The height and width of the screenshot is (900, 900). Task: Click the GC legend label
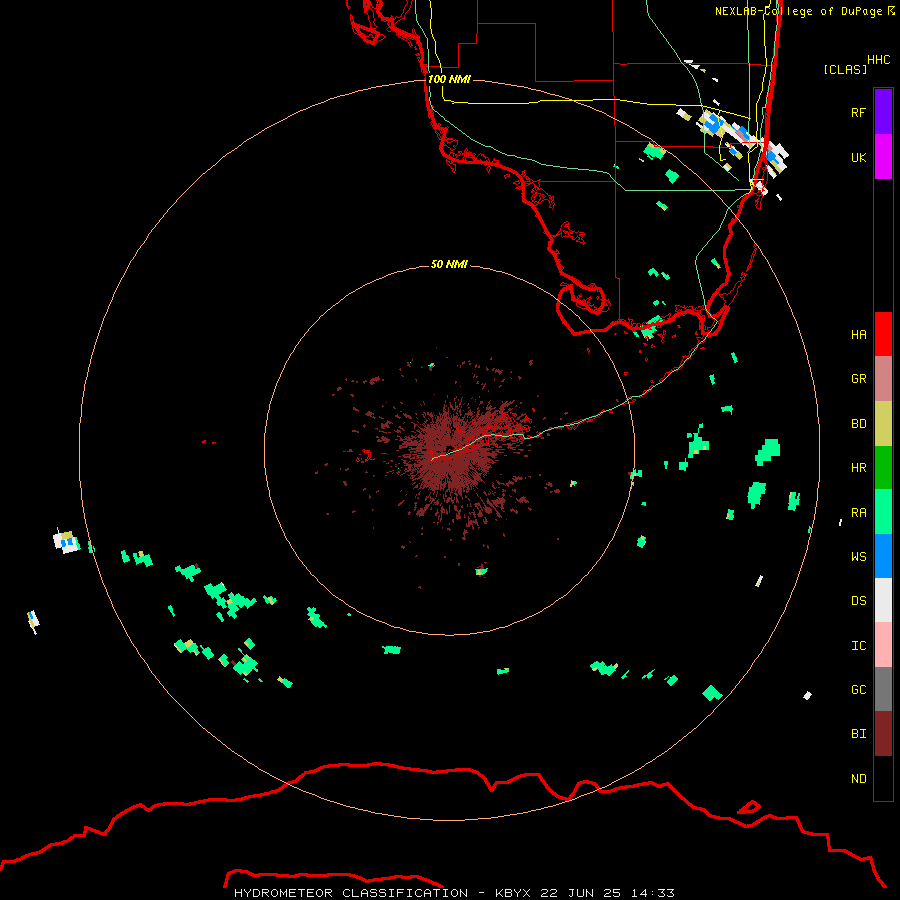(x=858, y=690)
